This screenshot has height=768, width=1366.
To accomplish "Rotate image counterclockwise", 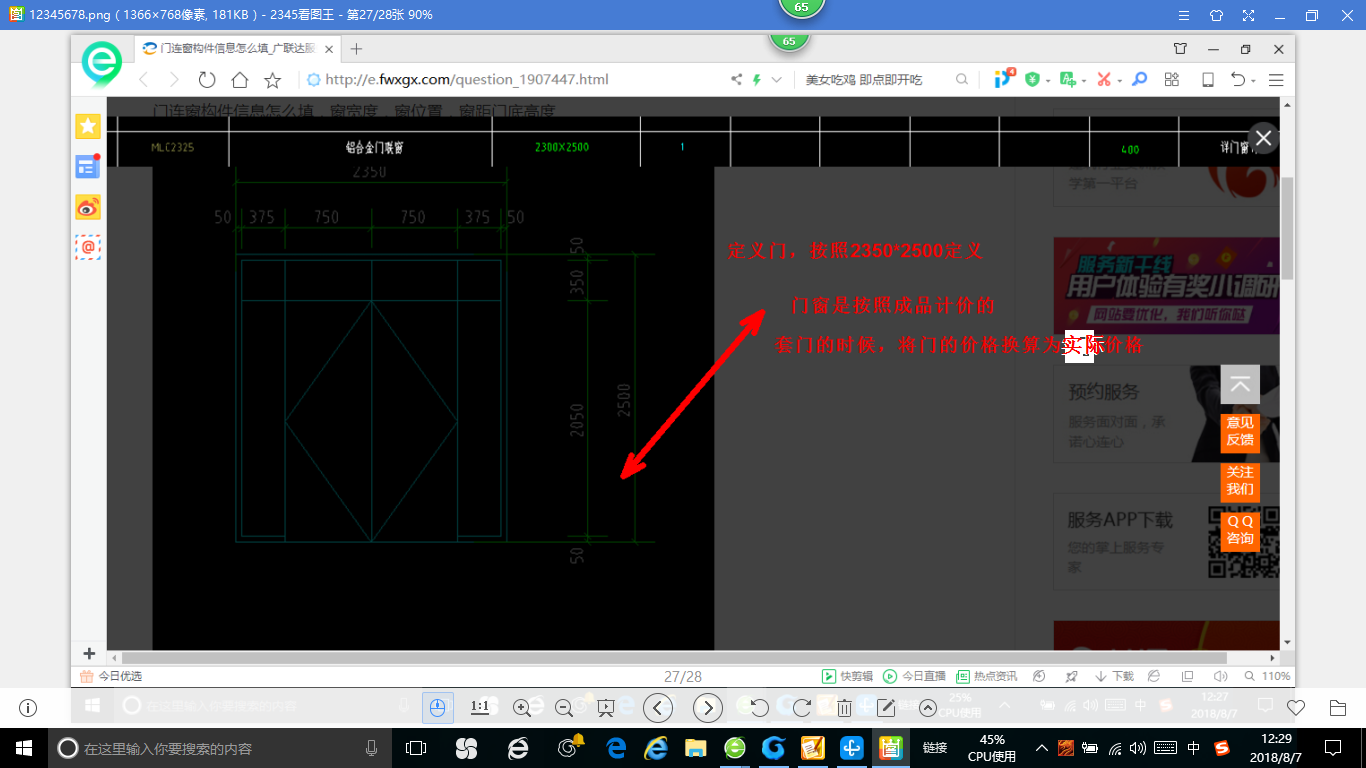I will pyautogui.click(x=760, y=708).
